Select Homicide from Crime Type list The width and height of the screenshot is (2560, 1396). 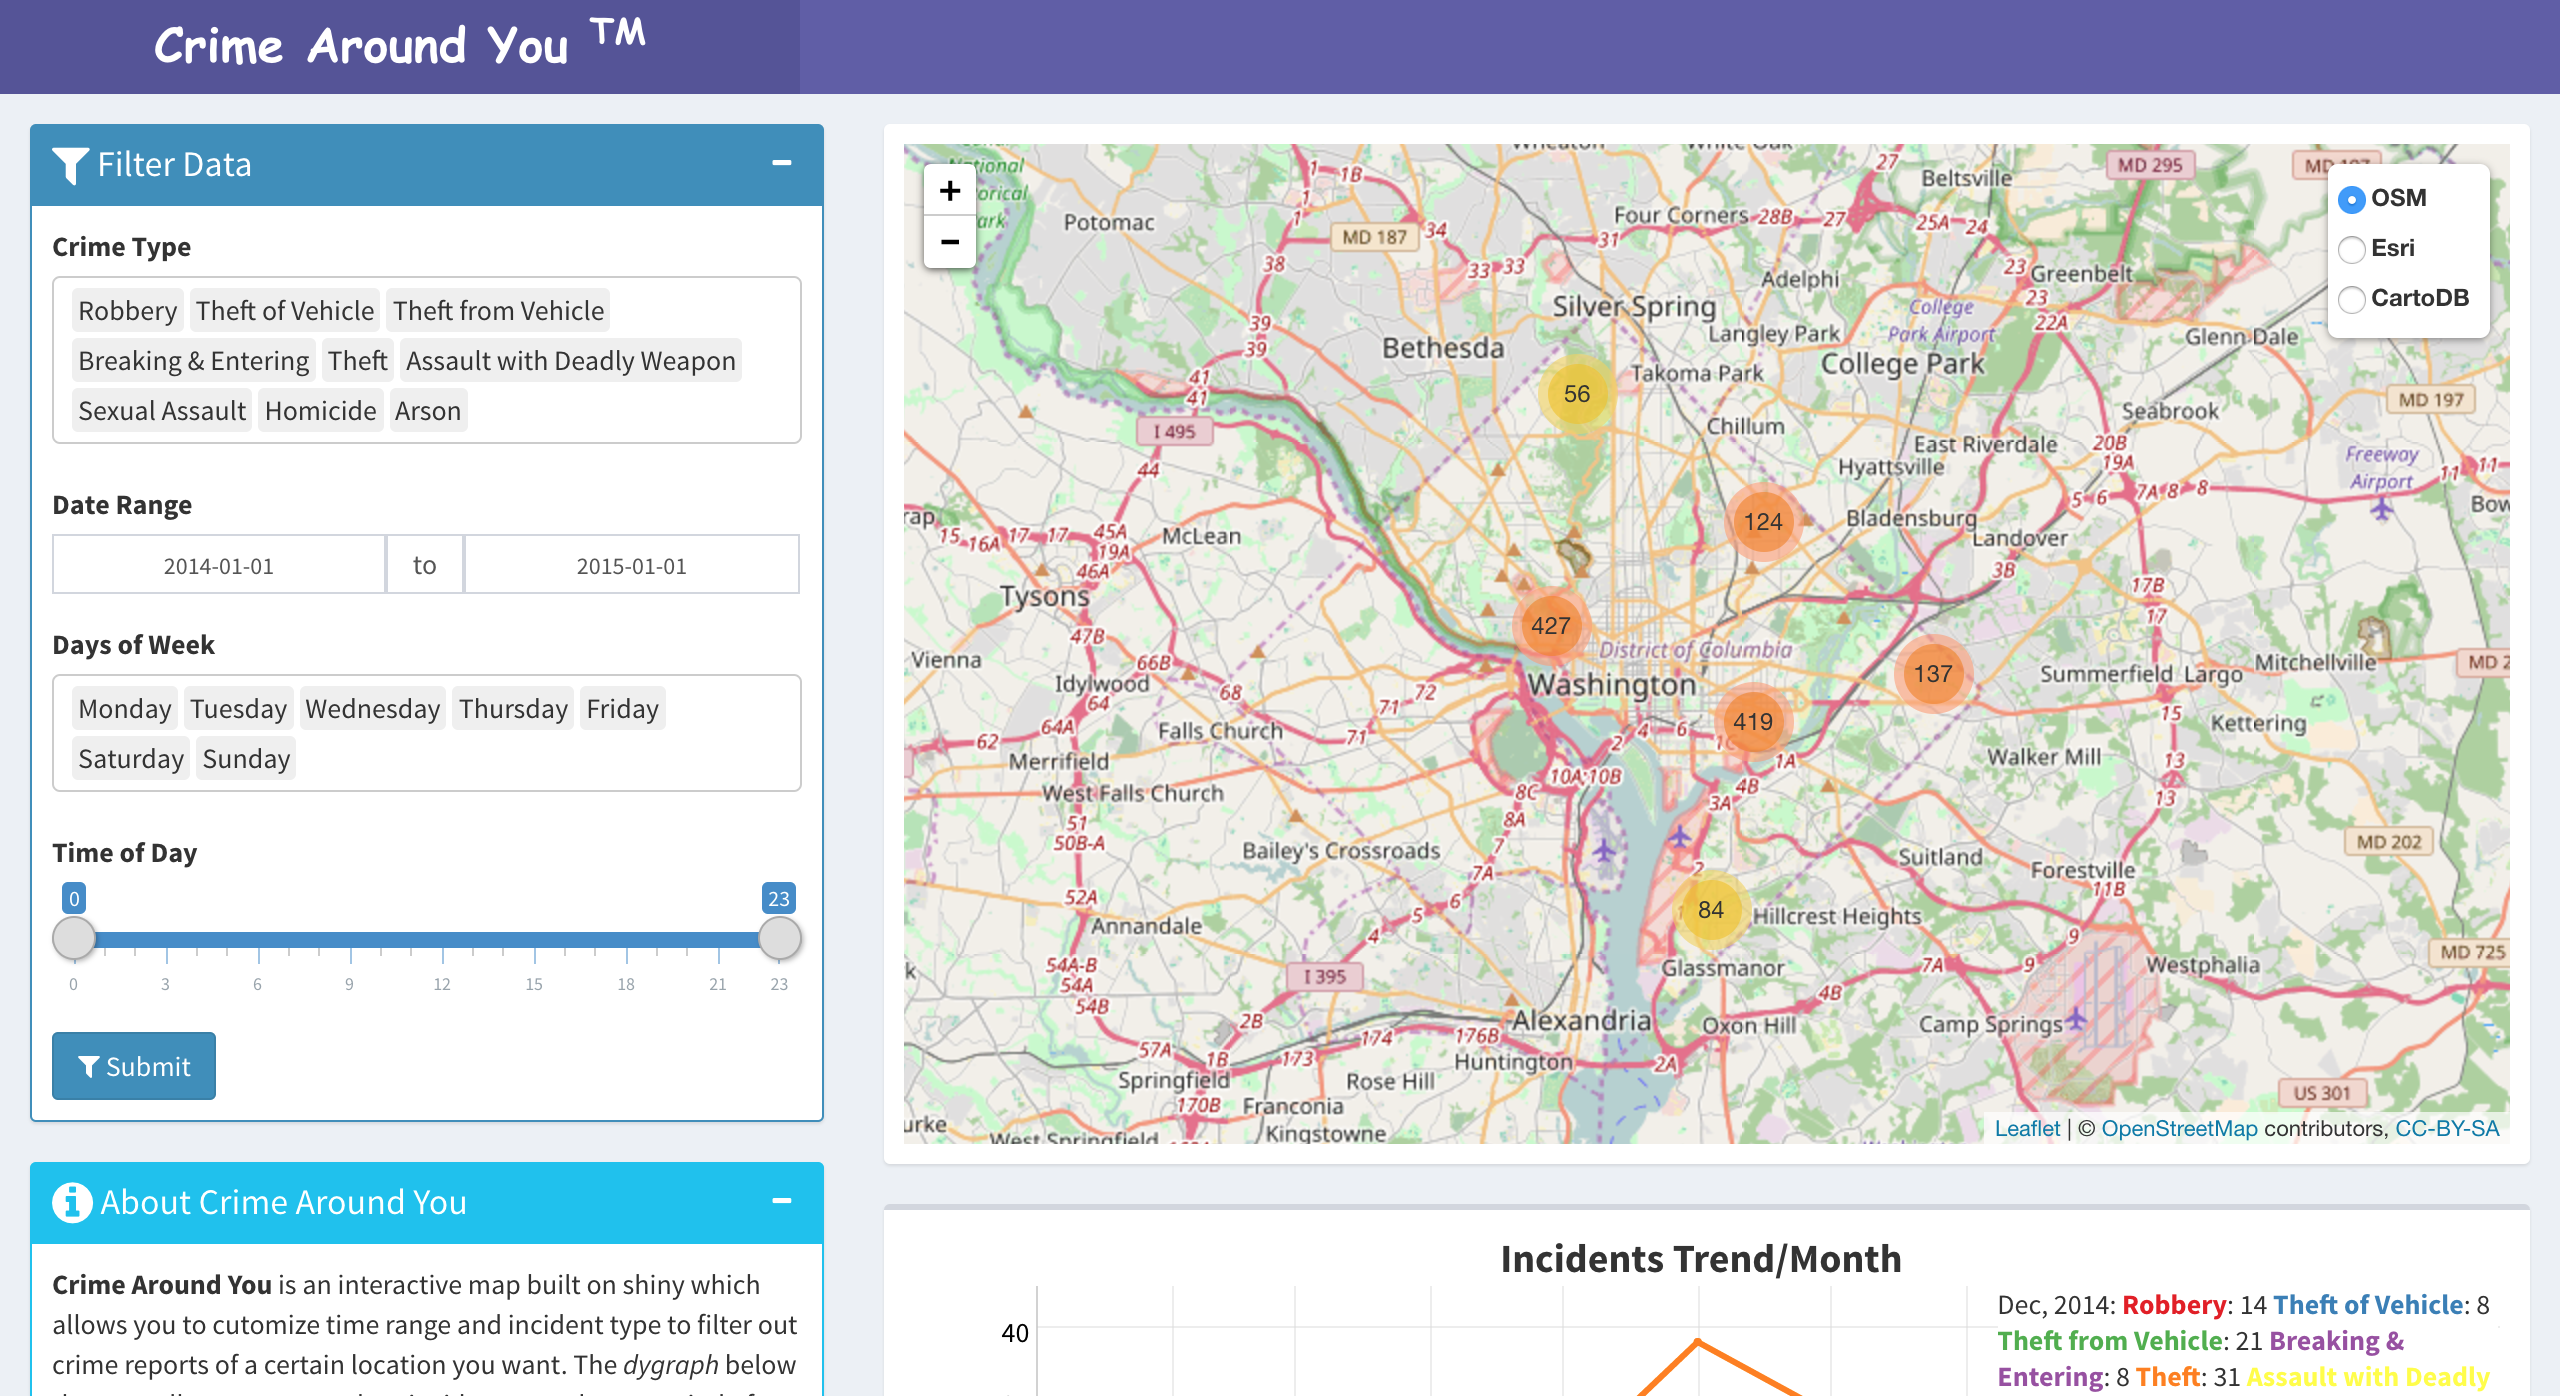[318, 409]
